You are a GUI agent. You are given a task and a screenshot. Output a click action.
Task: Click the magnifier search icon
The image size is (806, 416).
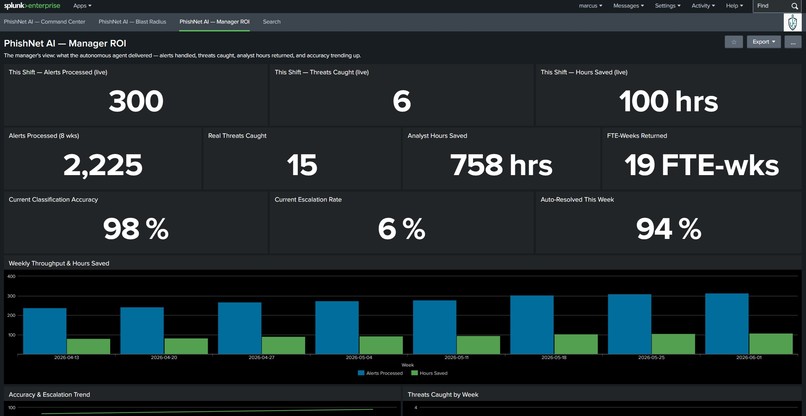click(x=795, y=6)
